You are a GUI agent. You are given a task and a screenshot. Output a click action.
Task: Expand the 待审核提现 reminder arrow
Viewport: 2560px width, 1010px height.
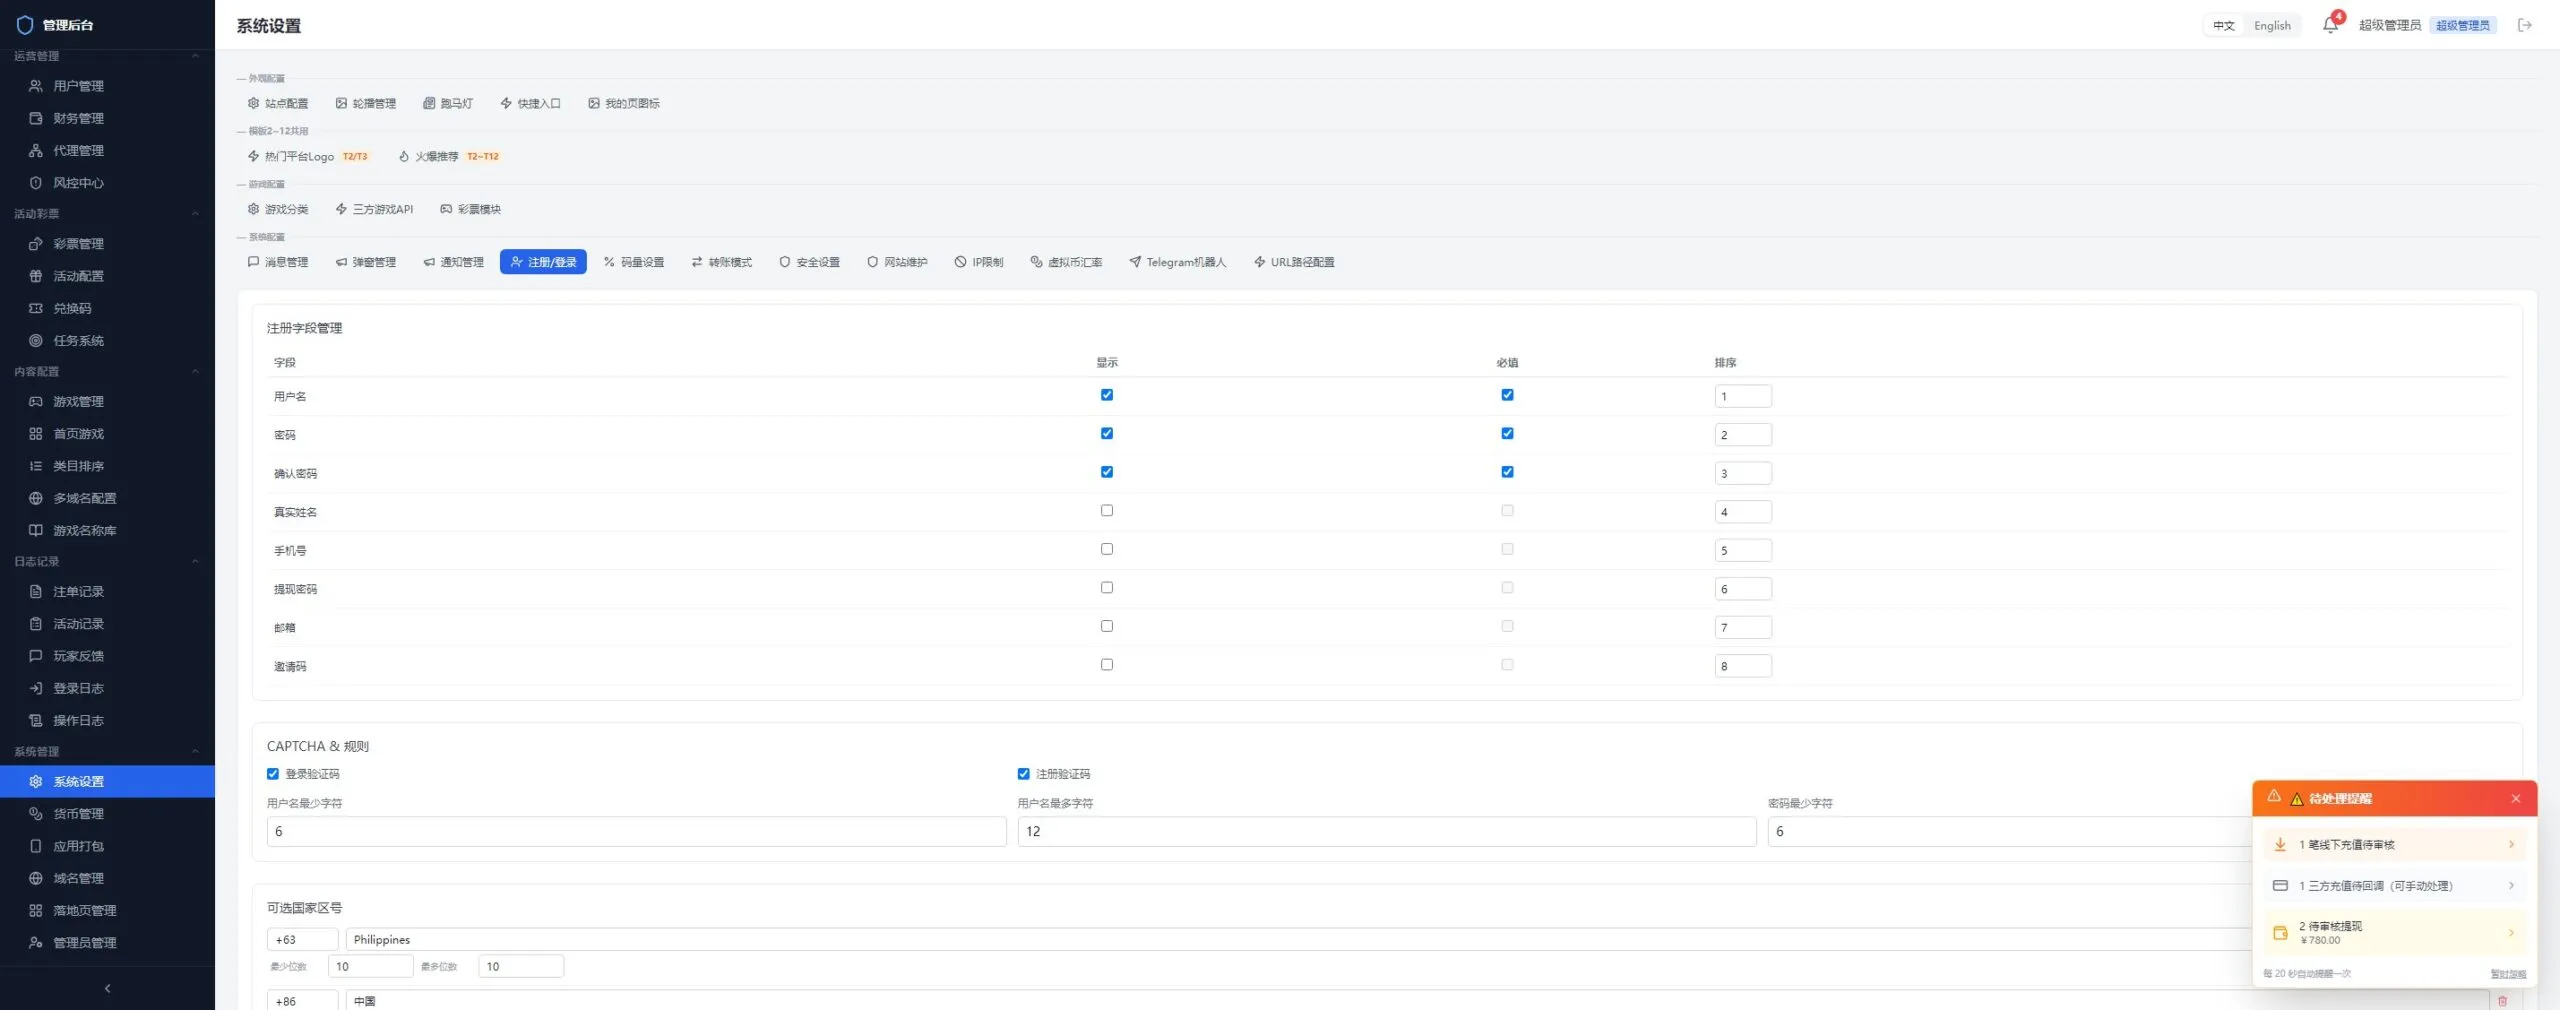click(x=2511, y=933)
